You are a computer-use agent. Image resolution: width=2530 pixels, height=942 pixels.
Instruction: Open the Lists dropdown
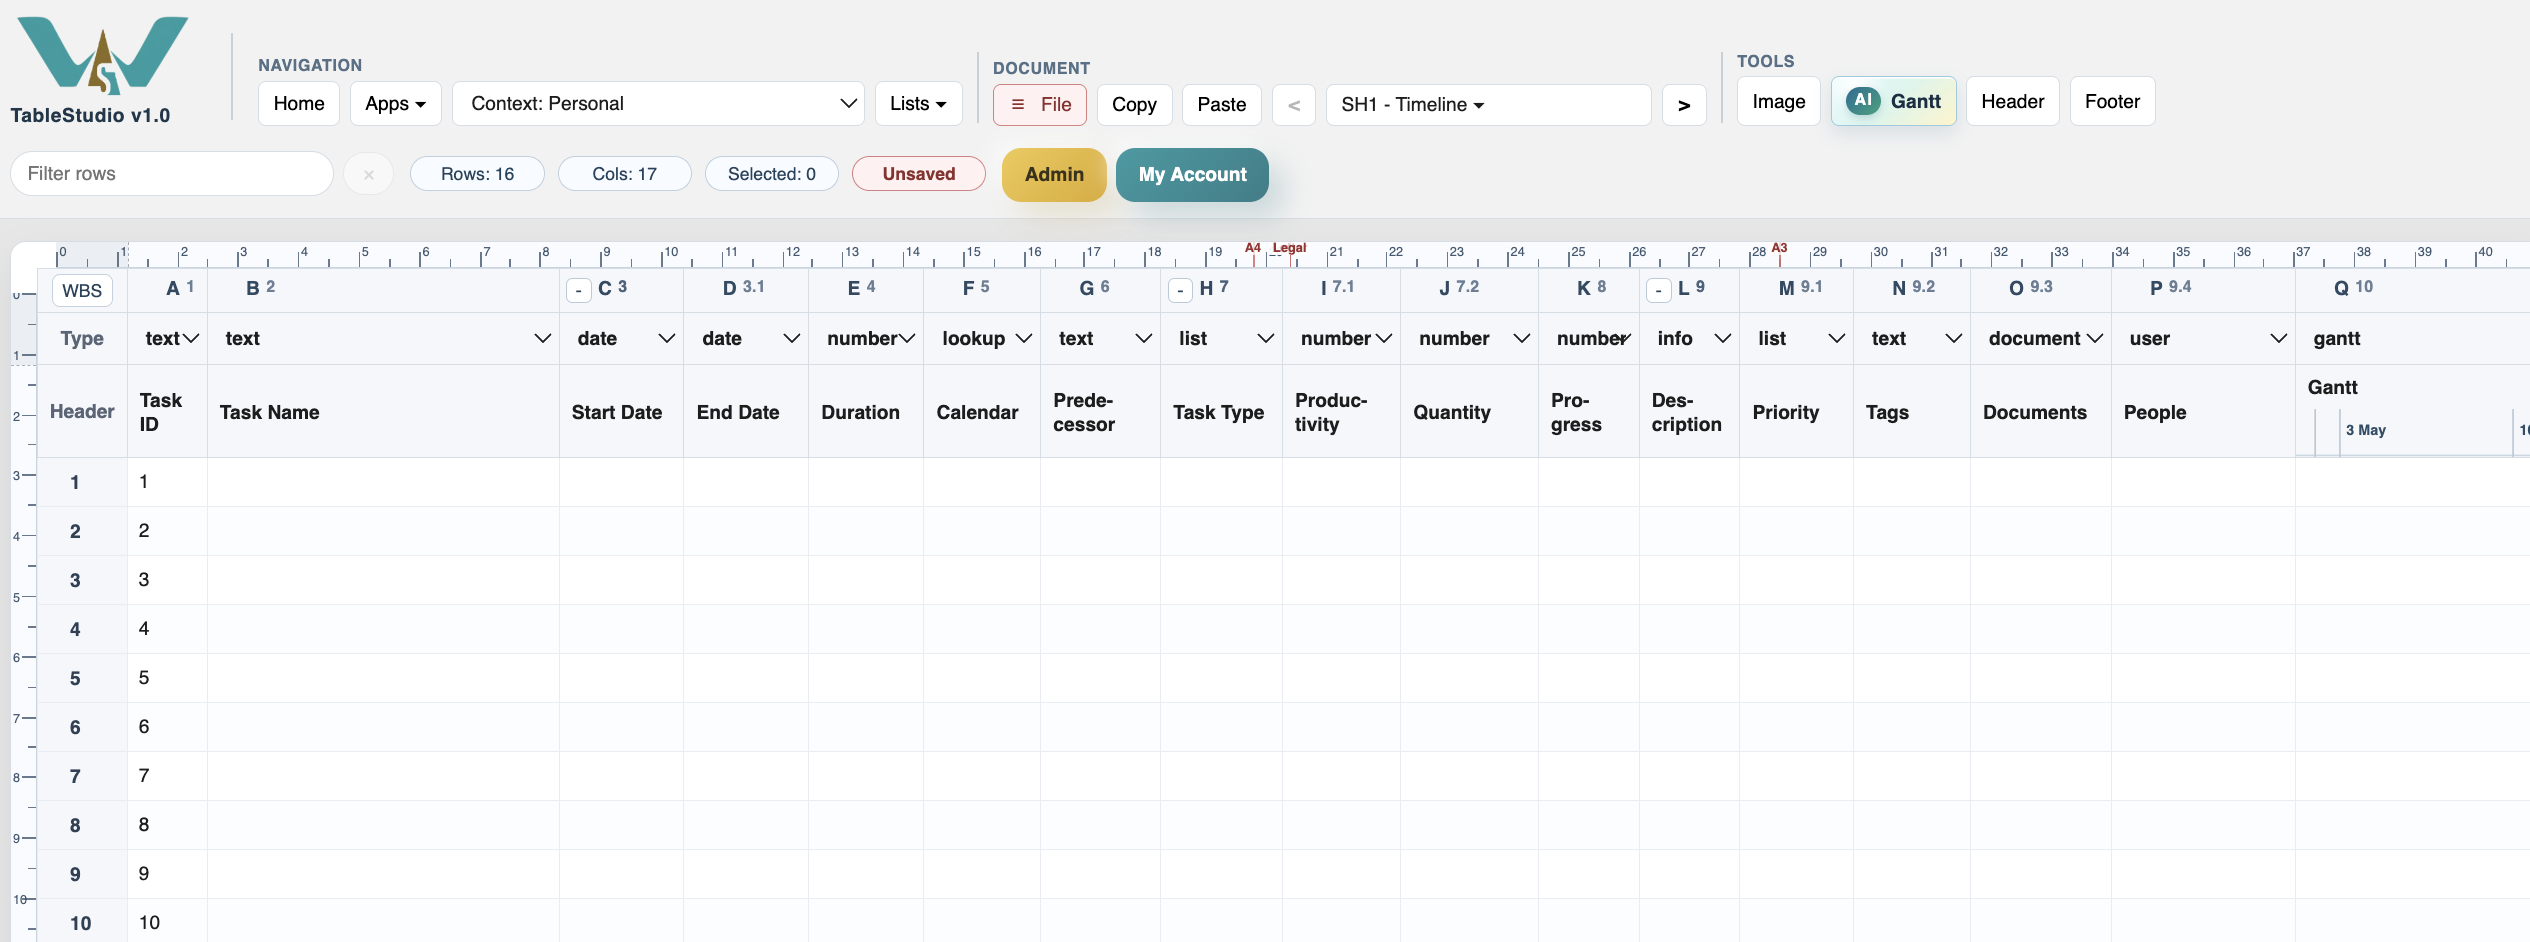tap(918, 104)
